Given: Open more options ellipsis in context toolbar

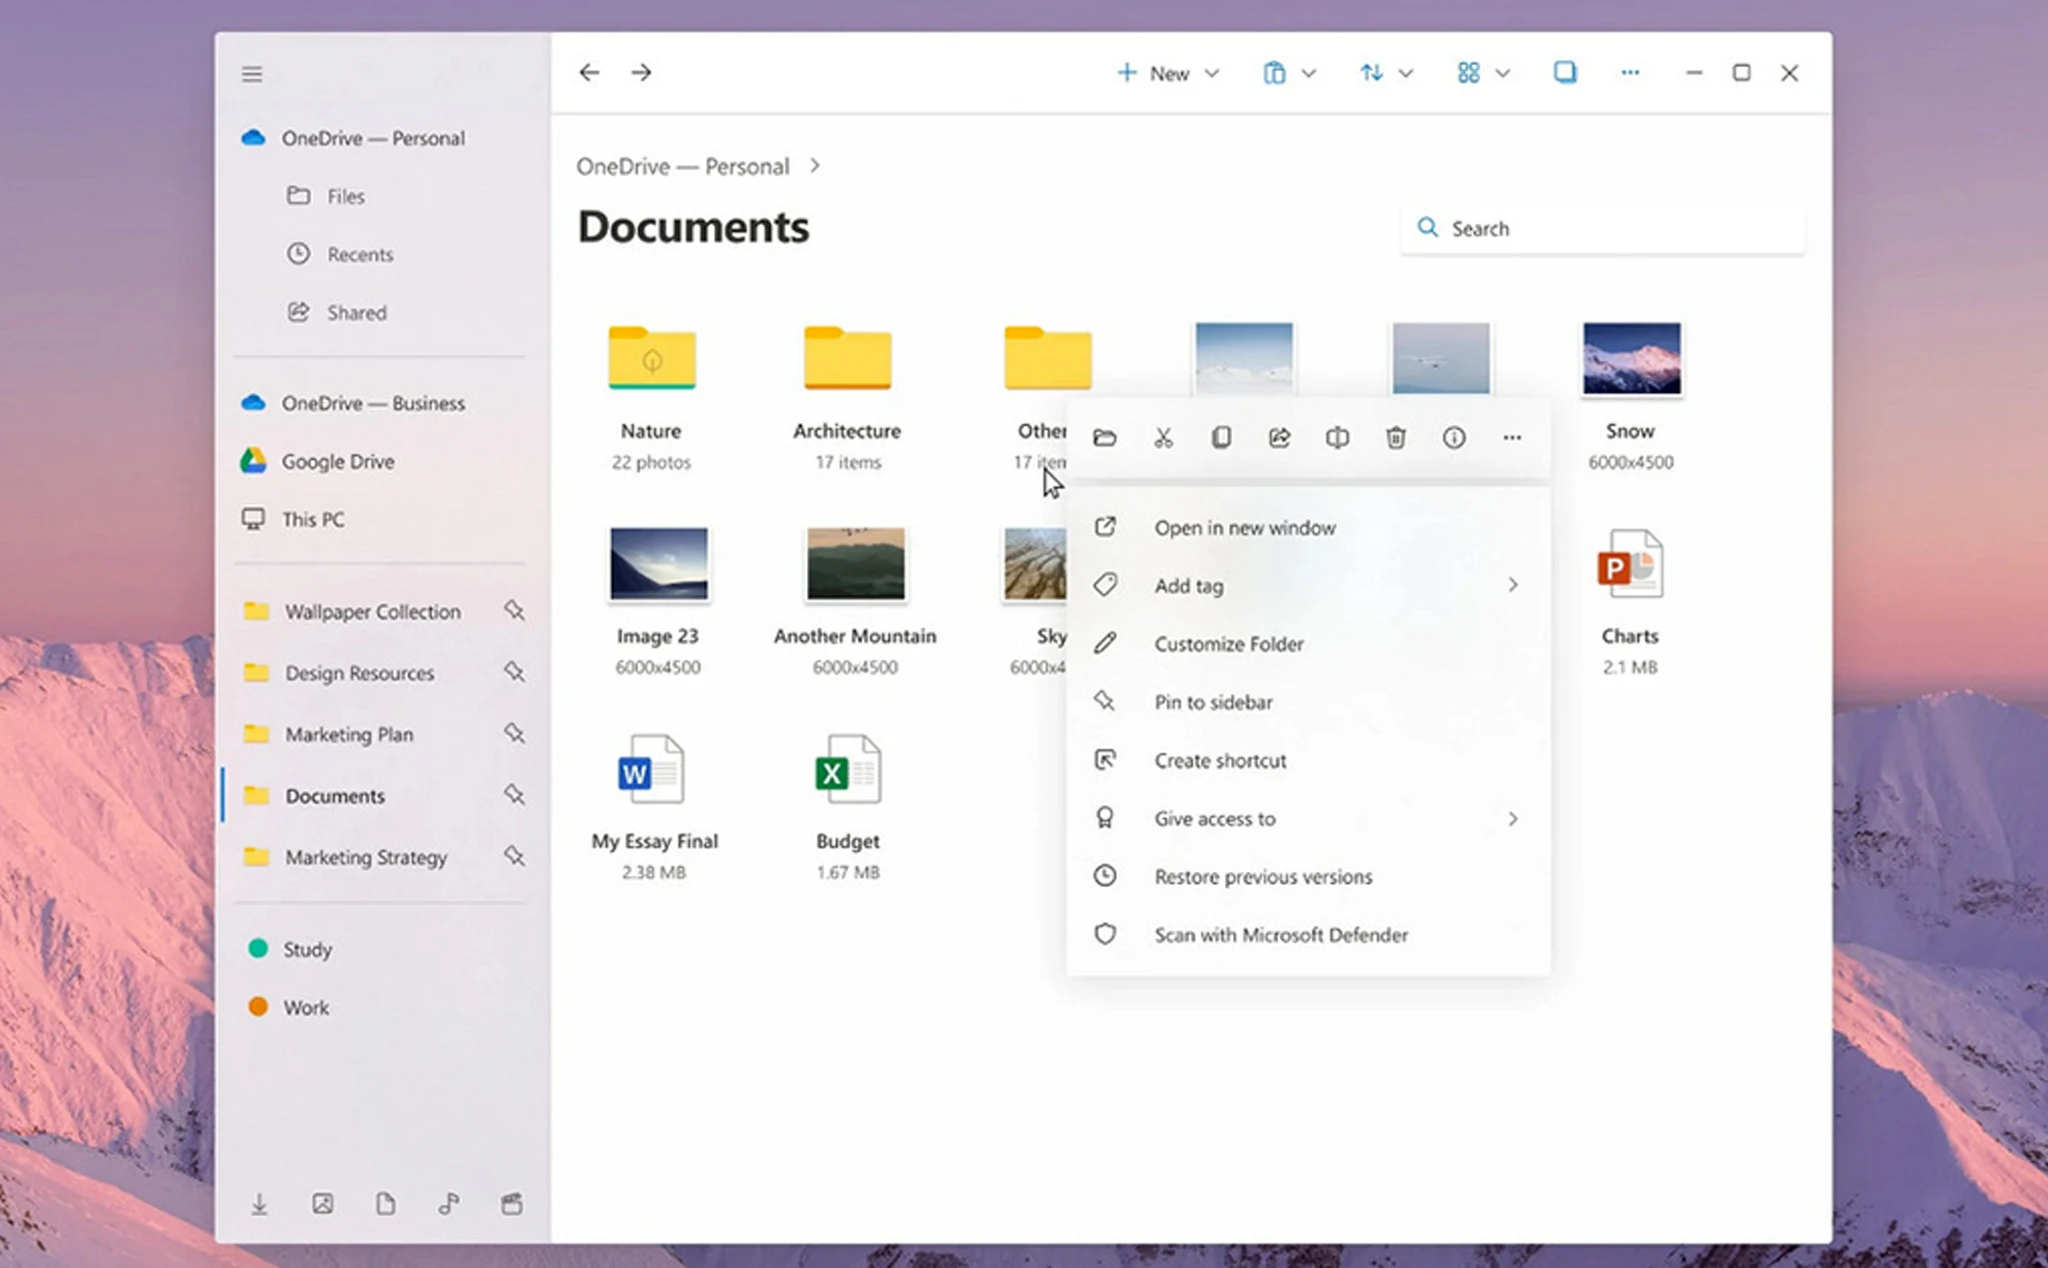Looking at the screenshot, I should tap(1512, 437).
